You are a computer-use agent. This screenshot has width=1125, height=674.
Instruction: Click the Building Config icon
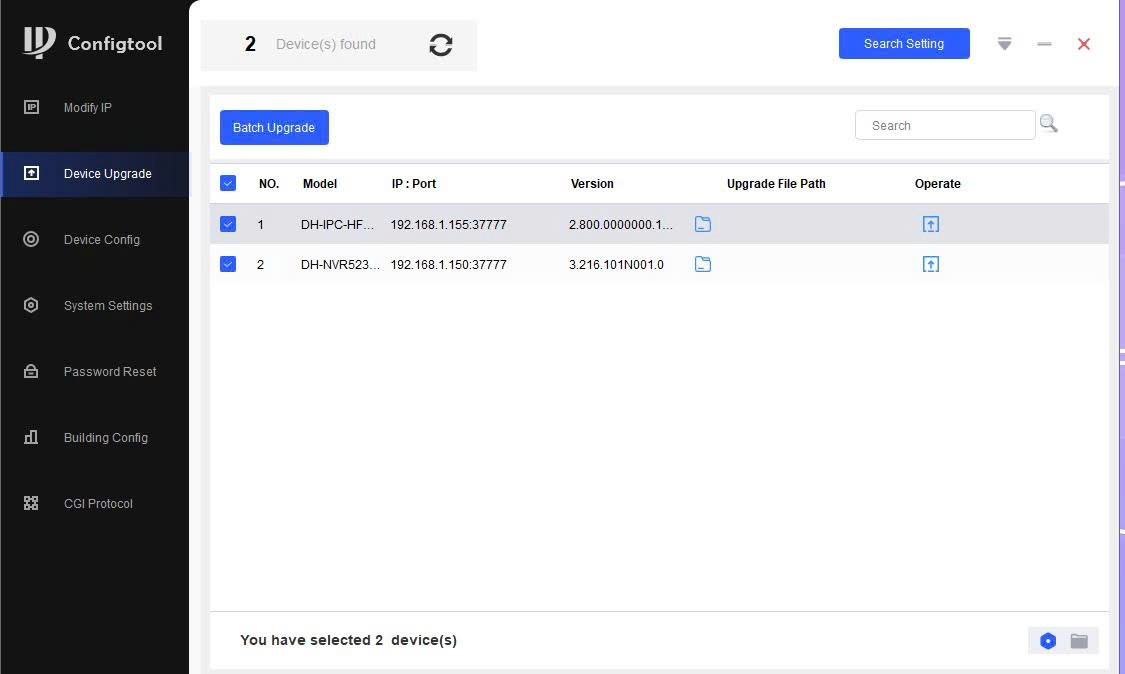point(31,437)
